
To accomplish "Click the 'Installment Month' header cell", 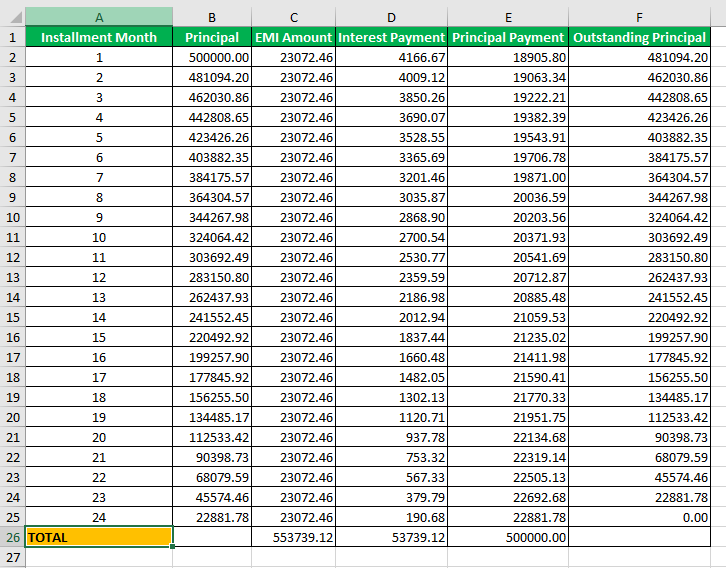I will [x=99, y=37].
